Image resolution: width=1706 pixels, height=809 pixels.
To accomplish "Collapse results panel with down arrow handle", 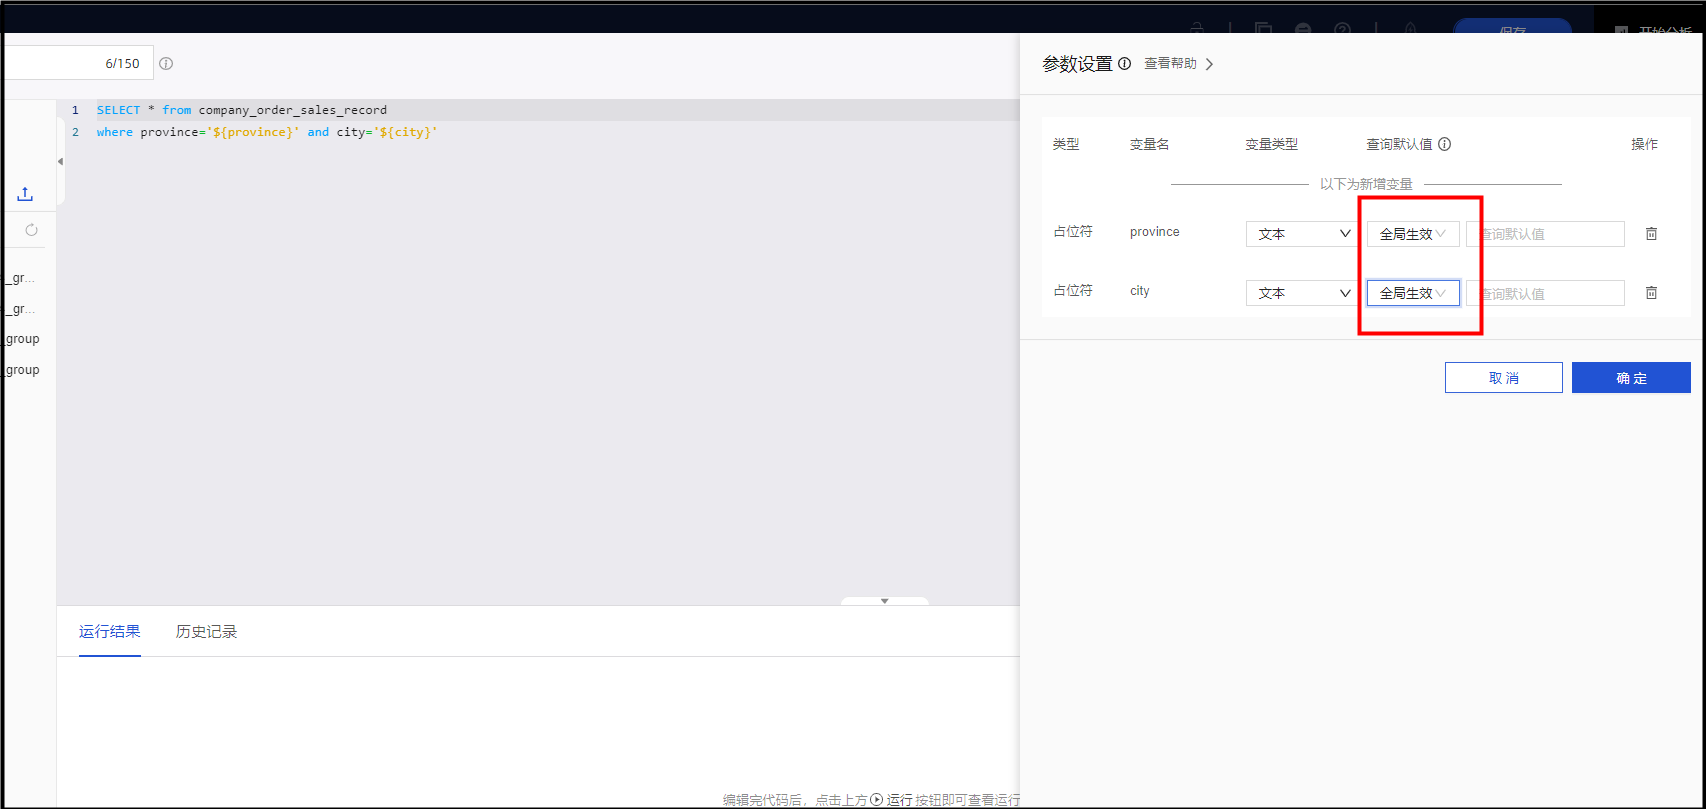I will click(884, 601).
